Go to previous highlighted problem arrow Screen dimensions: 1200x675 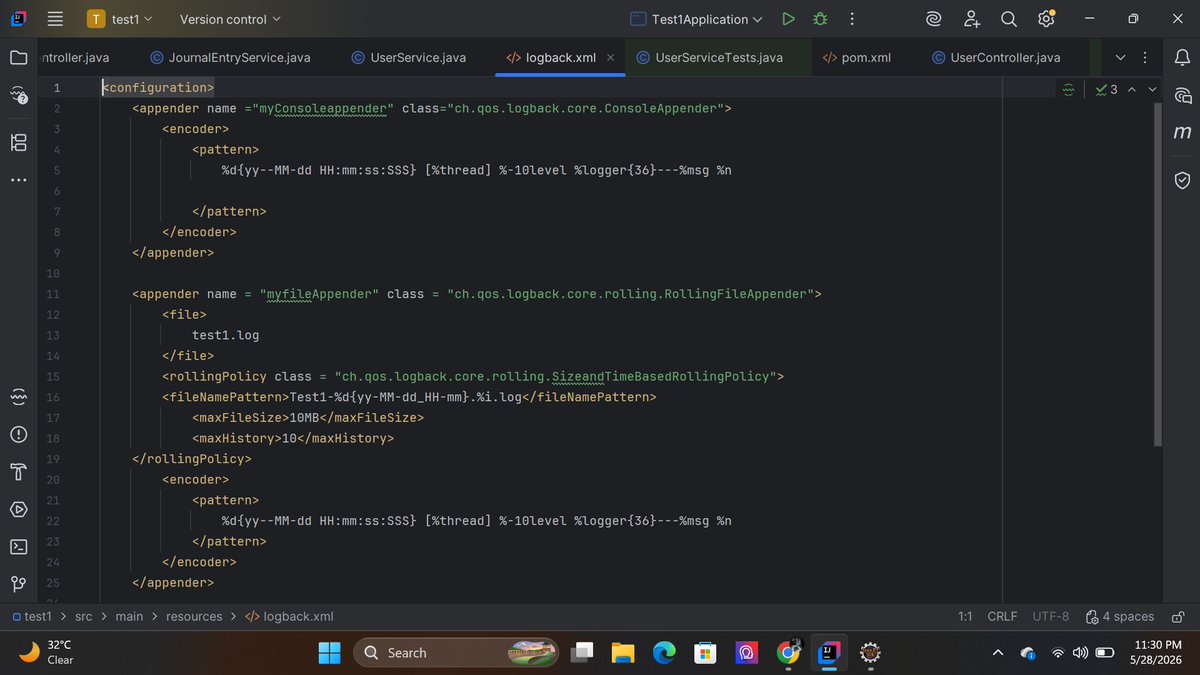tap(1132, 89)
